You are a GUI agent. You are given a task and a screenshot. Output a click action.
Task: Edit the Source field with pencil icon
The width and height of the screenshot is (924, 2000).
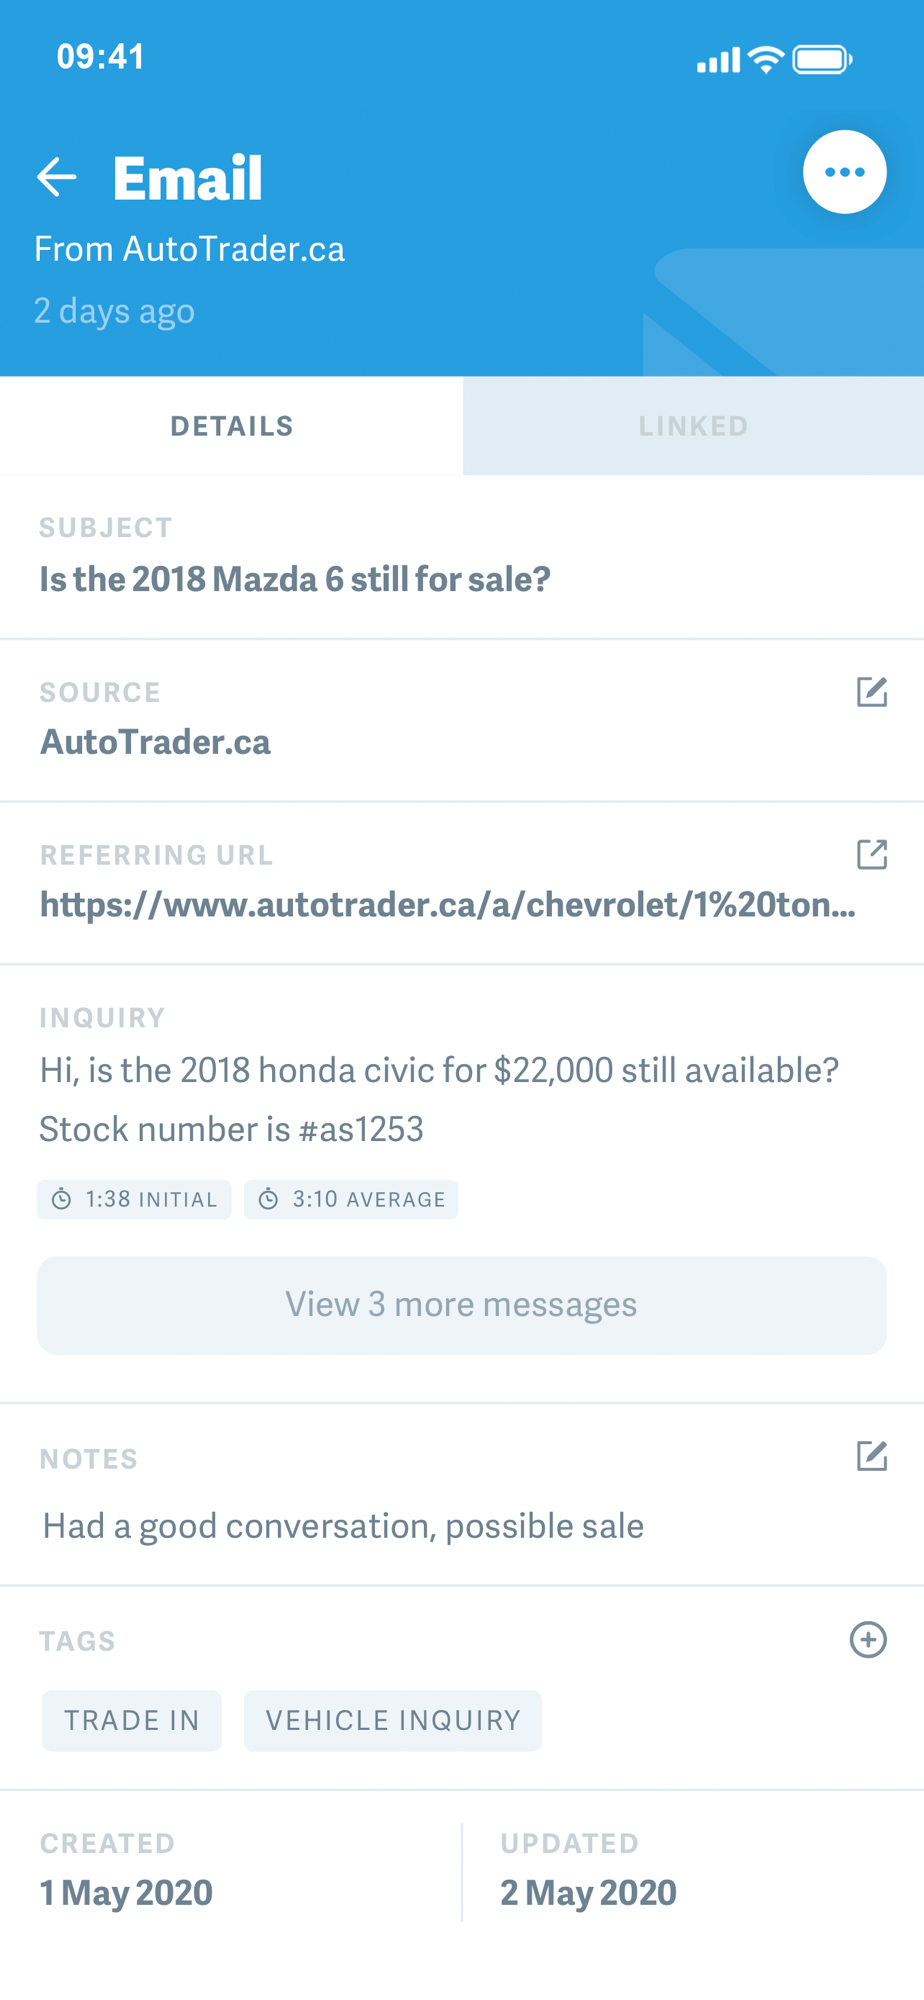pos(871,692)
